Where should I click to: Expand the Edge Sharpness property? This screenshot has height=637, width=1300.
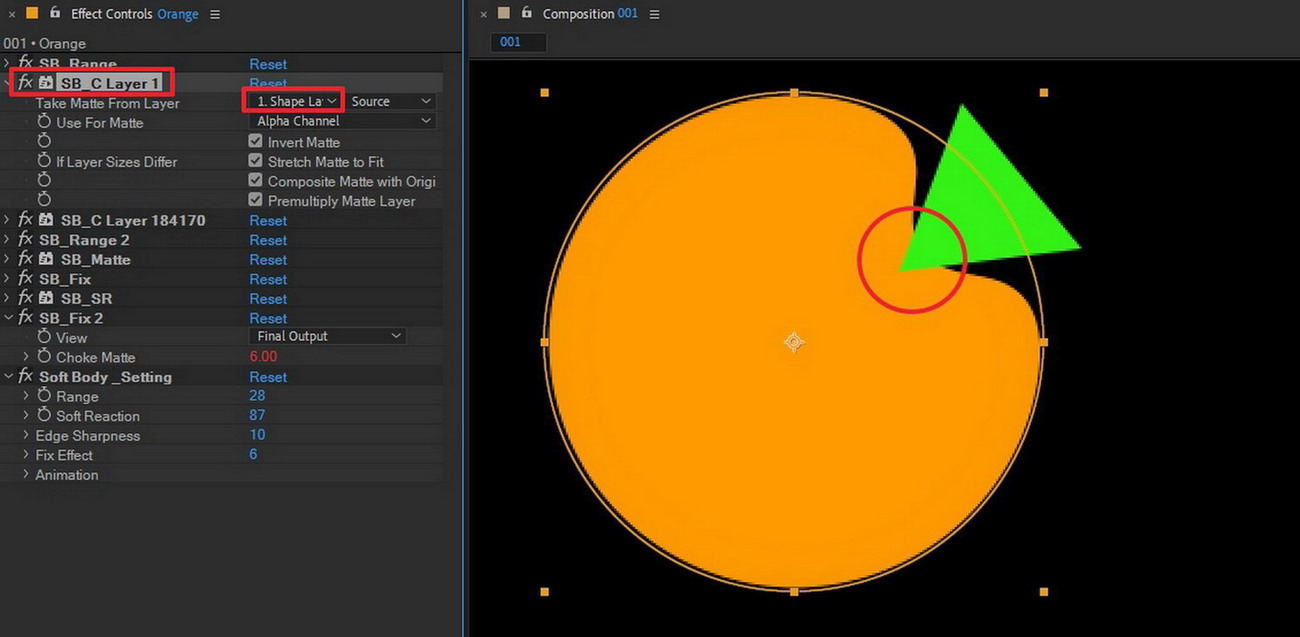coord(26,435)
